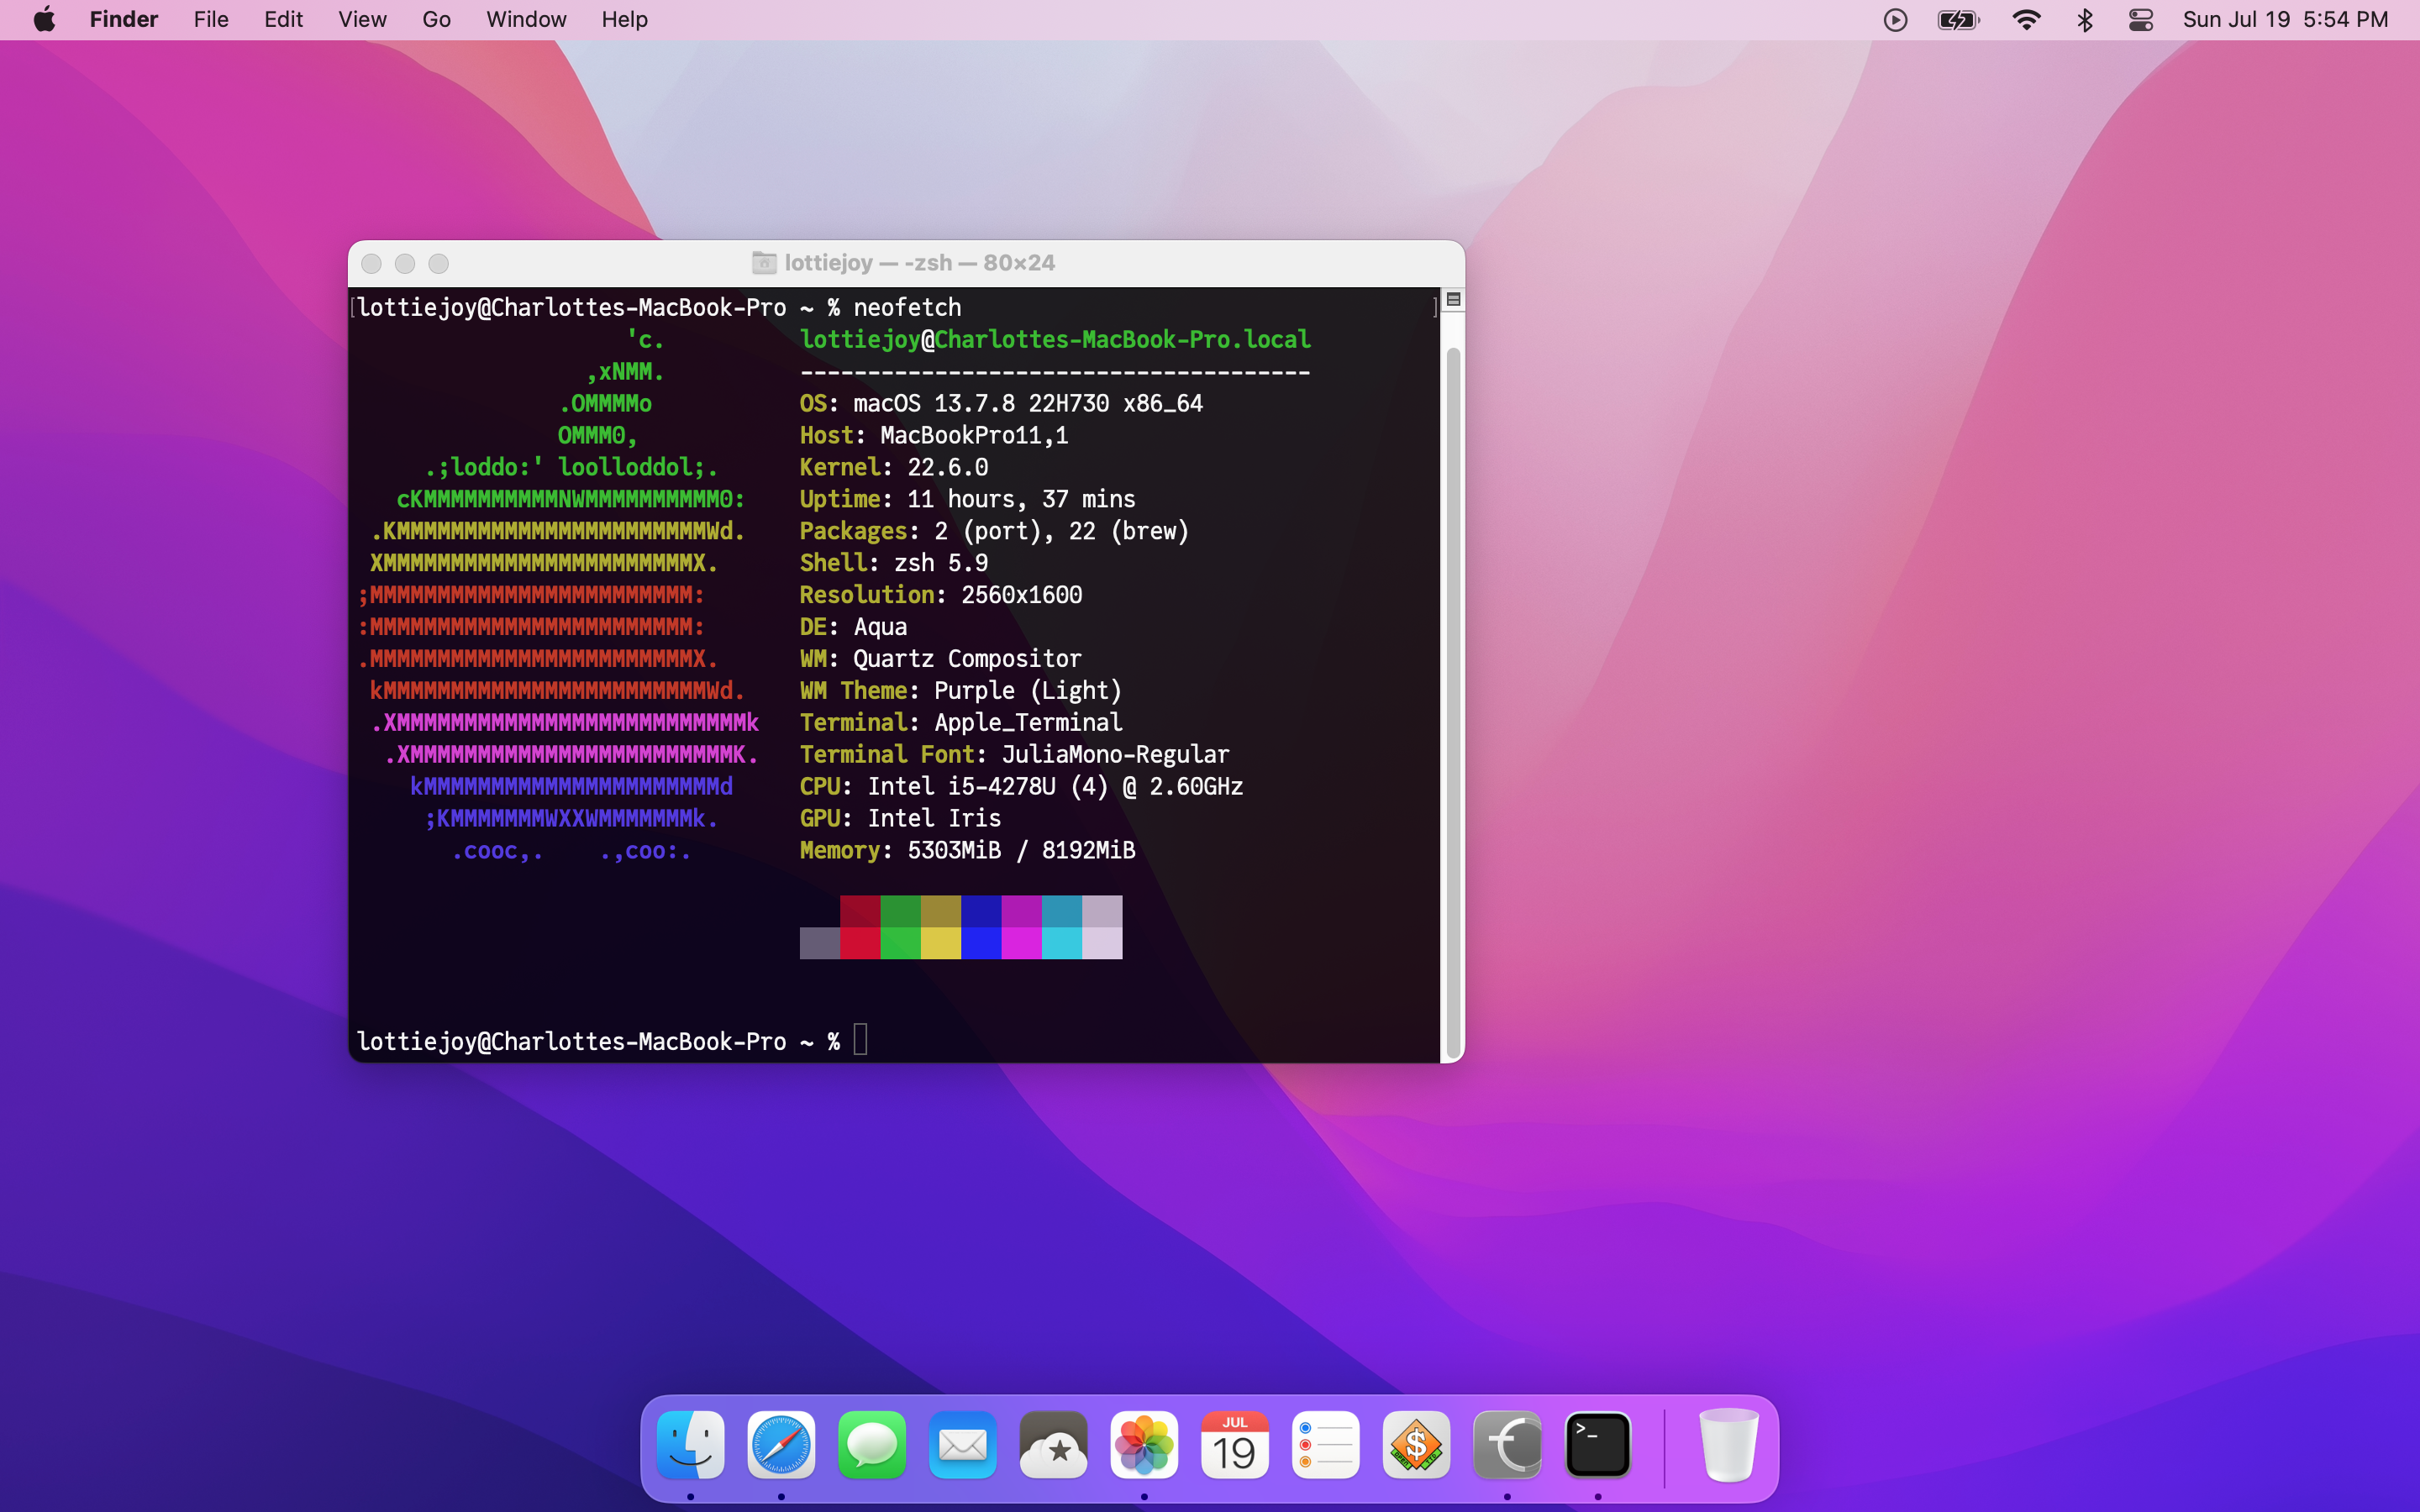This screenshot has width=2420, height=1512.
Task: Open Calendar showing Jul 19 in Dock
Action: (1235, 1444)
